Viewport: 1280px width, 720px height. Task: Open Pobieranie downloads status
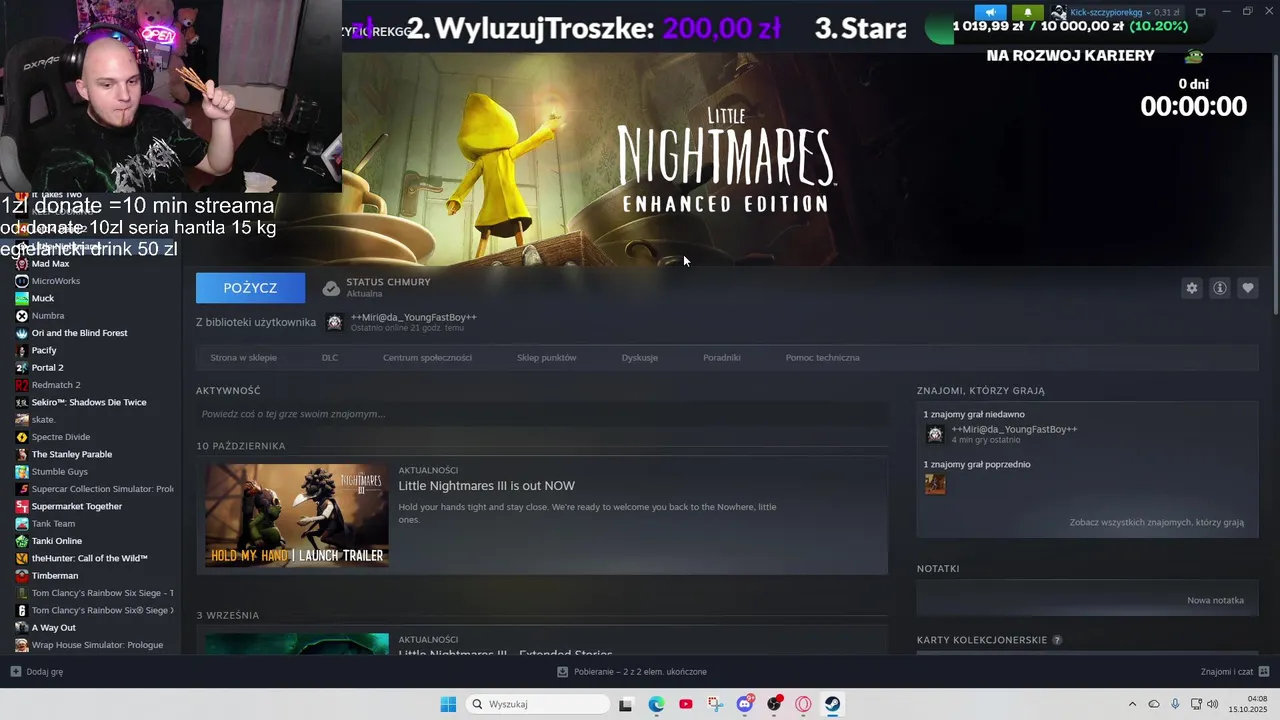click(632, 672)
